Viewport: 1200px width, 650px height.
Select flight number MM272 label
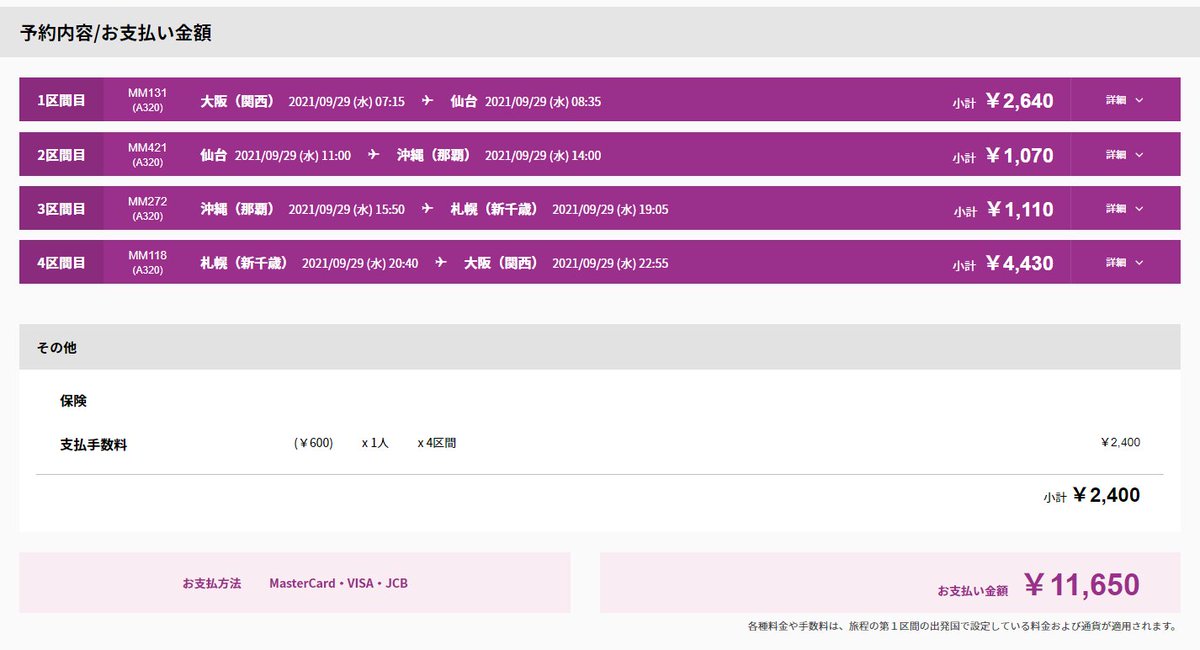click(x=145, y=202)
